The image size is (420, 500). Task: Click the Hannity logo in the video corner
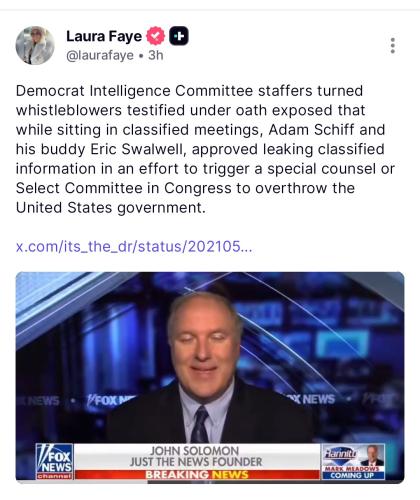click(x=340, y=453)
